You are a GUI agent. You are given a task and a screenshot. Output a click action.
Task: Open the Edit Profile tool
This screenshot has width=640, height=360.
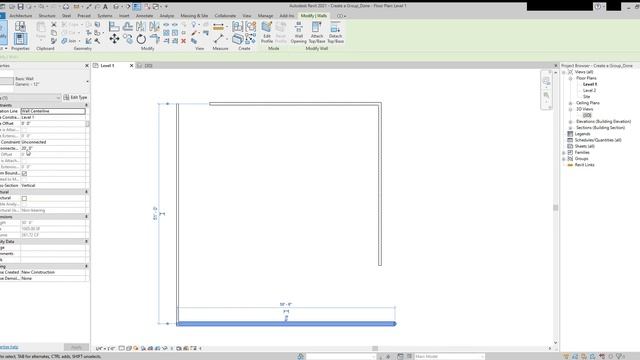pos(267,33)
